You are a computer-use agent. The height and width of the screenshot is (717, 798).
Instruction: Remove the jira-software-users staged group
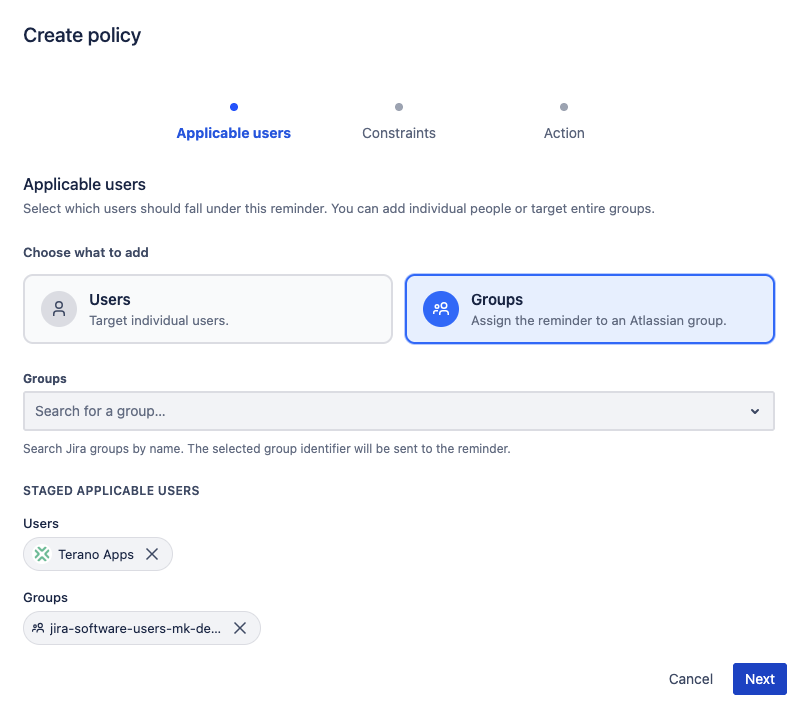pyautogui.click(x=240, y=628)
